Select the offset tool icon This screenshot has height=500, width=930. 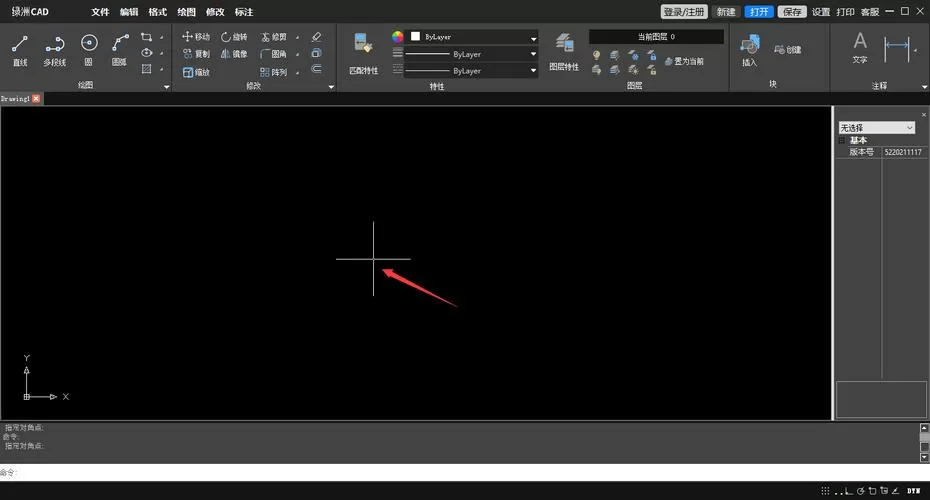point(316,69)
